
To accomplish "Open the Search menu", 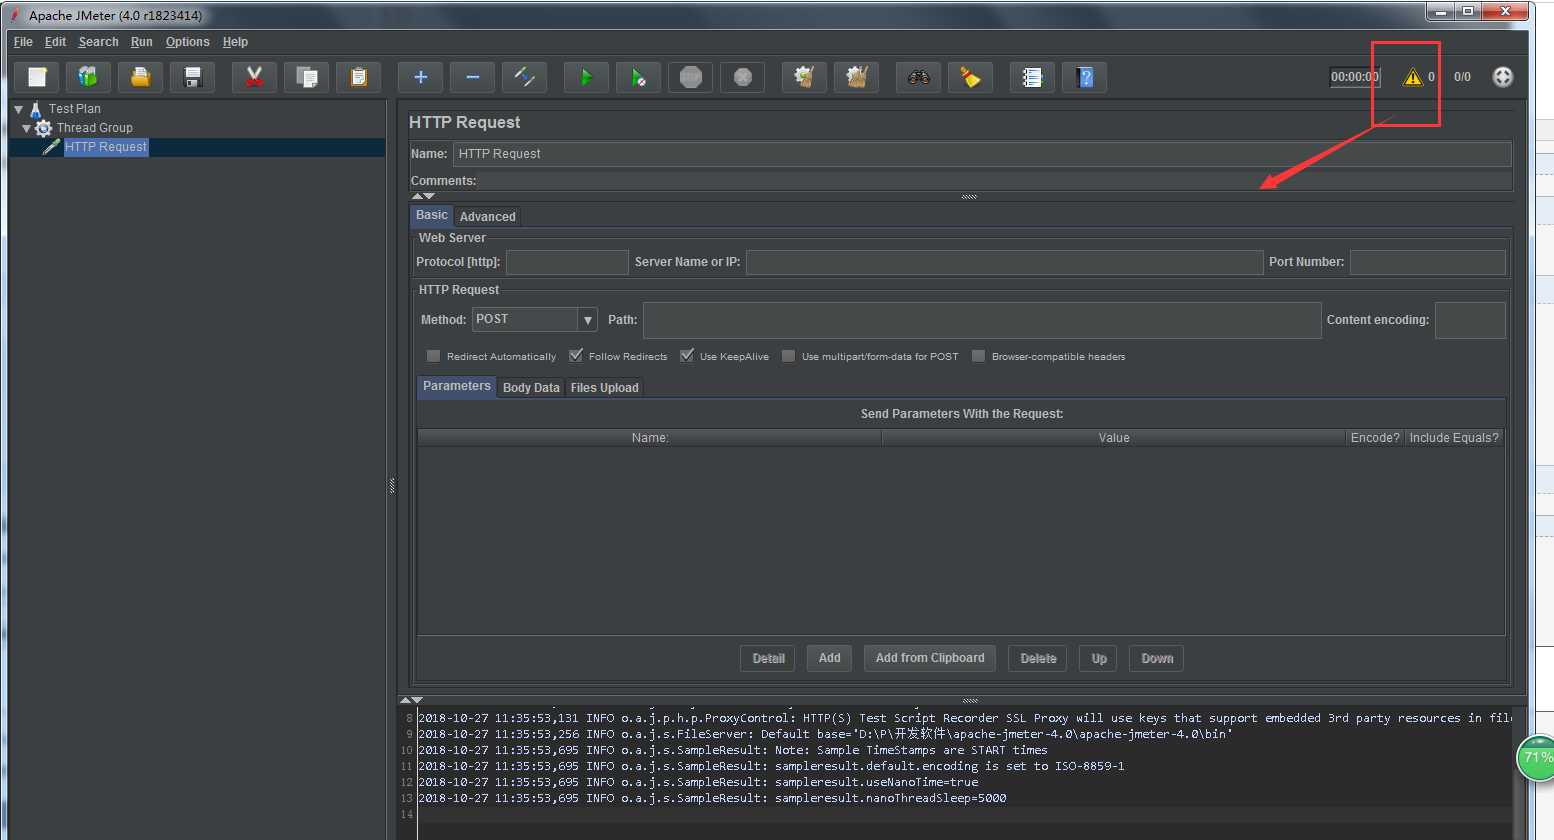I will tap(98, 42).
